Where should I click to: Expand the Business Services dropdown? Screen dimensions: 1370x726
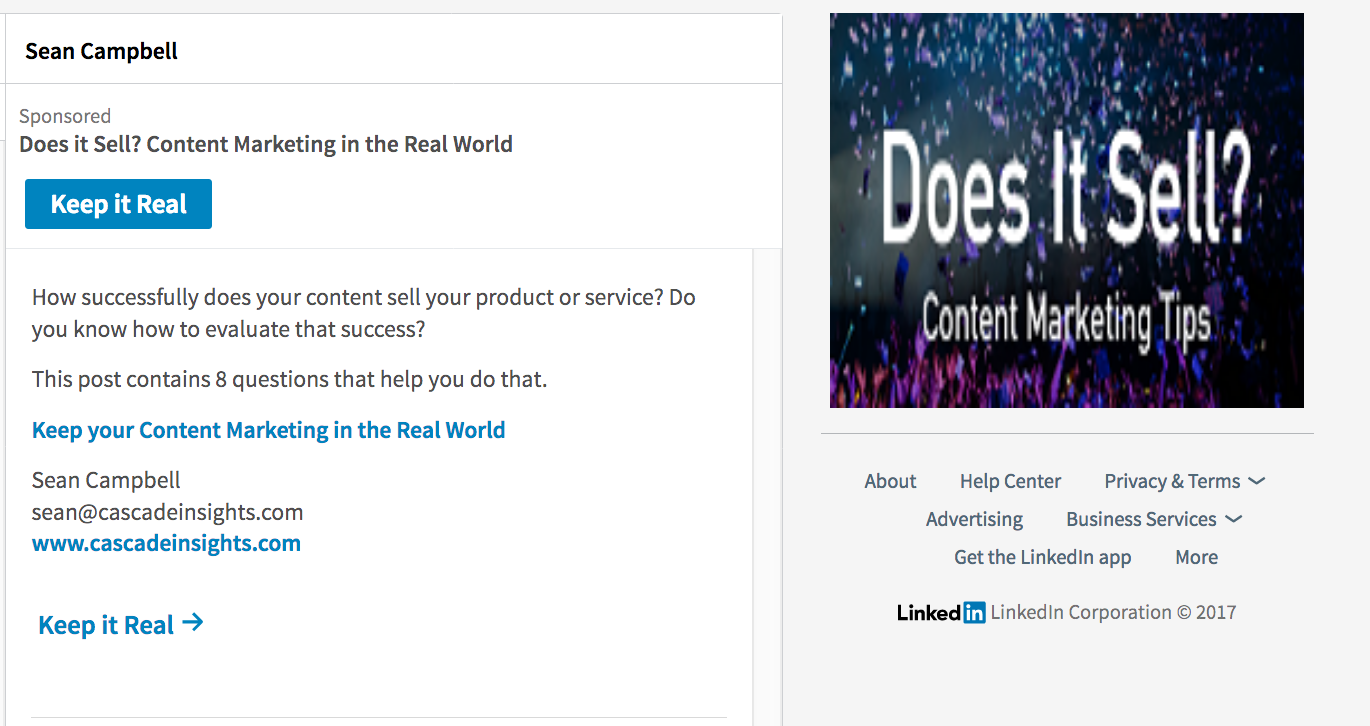[x=1141, y=519]
